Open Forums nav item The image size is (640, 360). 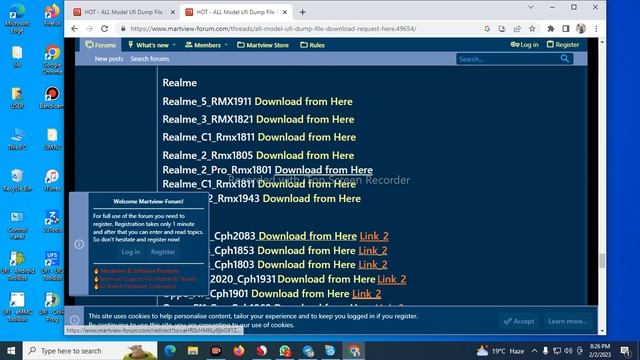101,45
